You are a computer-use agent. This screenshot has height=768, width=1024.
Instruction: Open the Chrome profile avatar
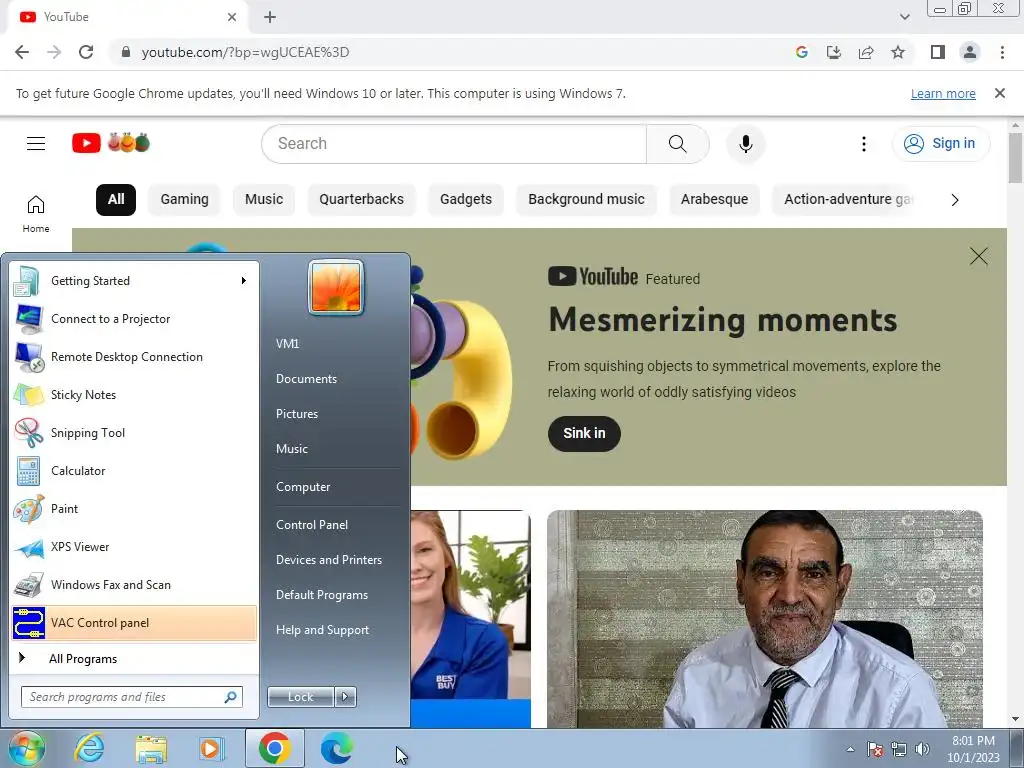pos(970,52)
